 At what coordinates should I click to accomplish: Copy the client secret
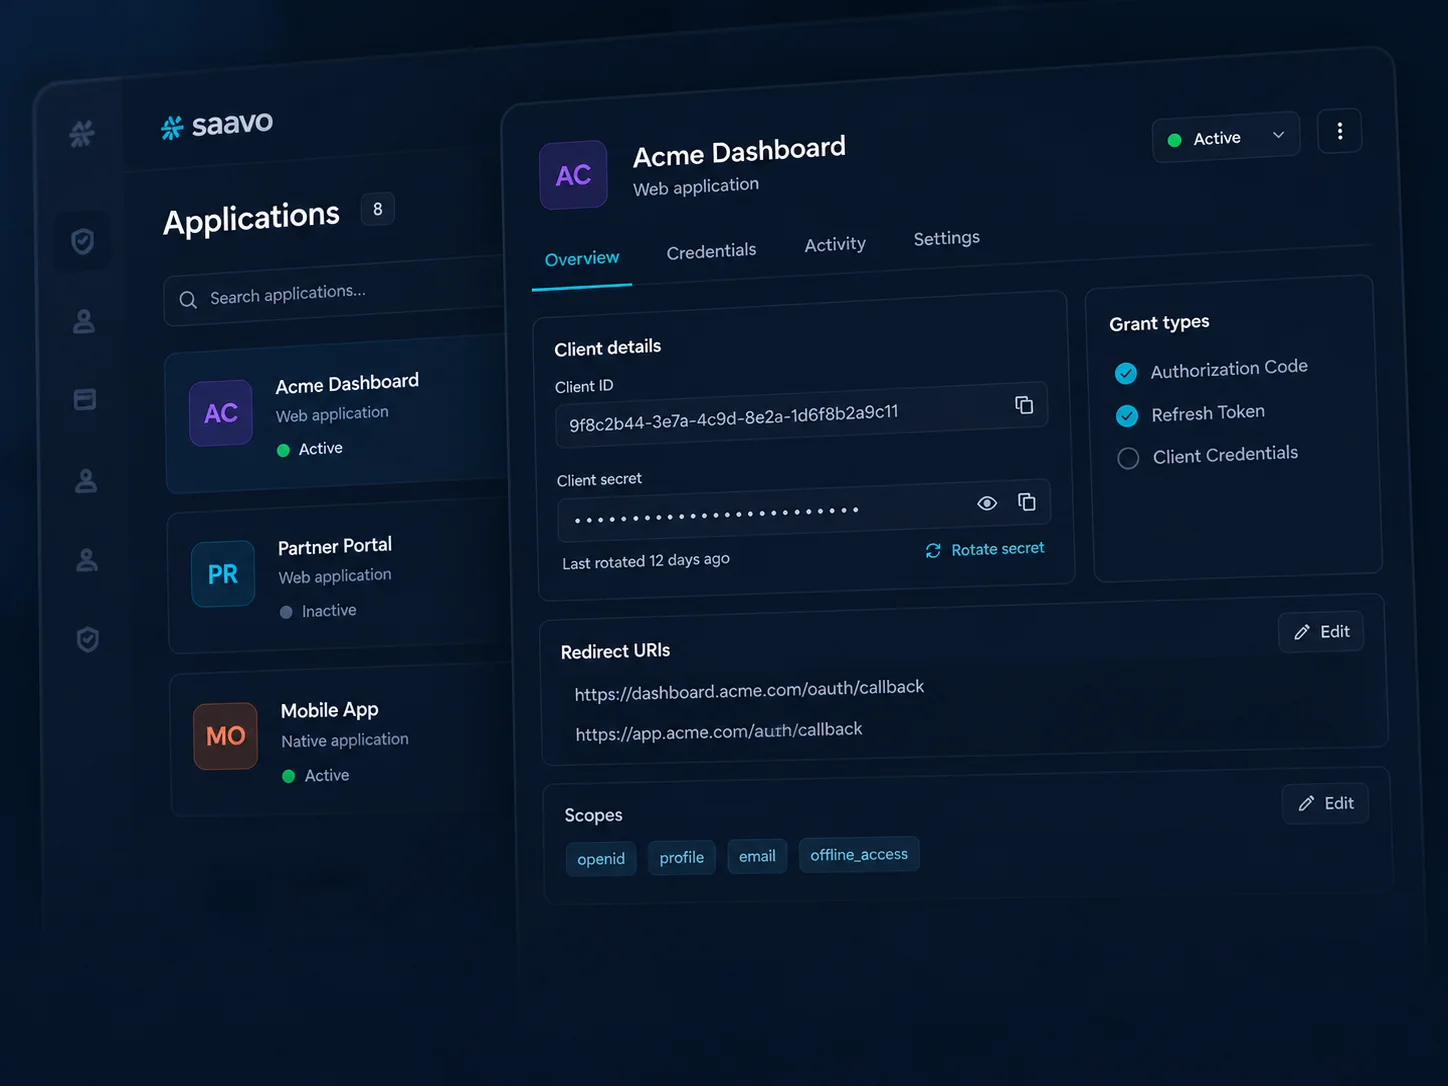[x=1027, y=502]
